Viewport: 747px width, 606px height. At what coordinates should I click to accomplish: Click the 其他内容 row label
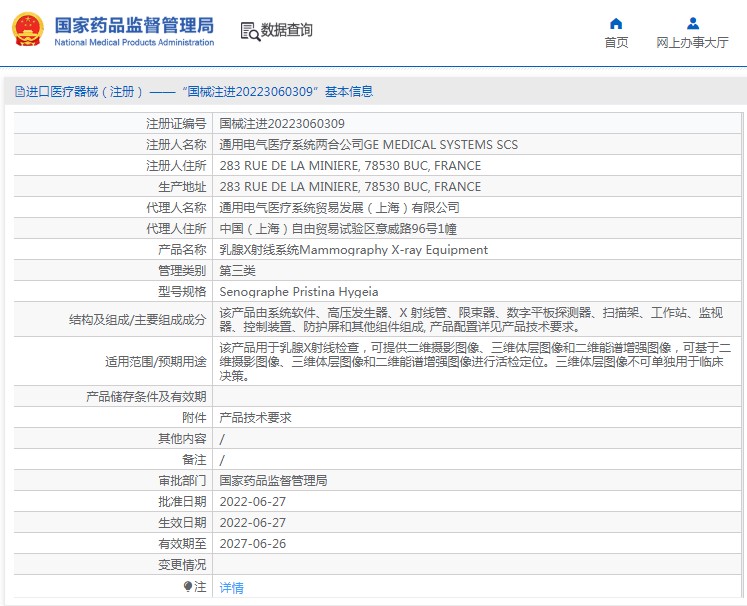(x=182, y=439)
